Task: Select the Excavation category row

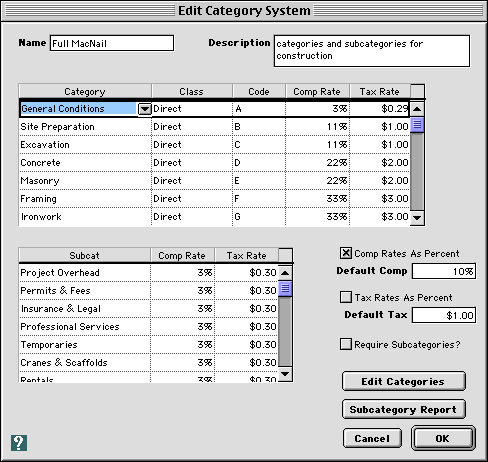Action: (x=85, y=145)
